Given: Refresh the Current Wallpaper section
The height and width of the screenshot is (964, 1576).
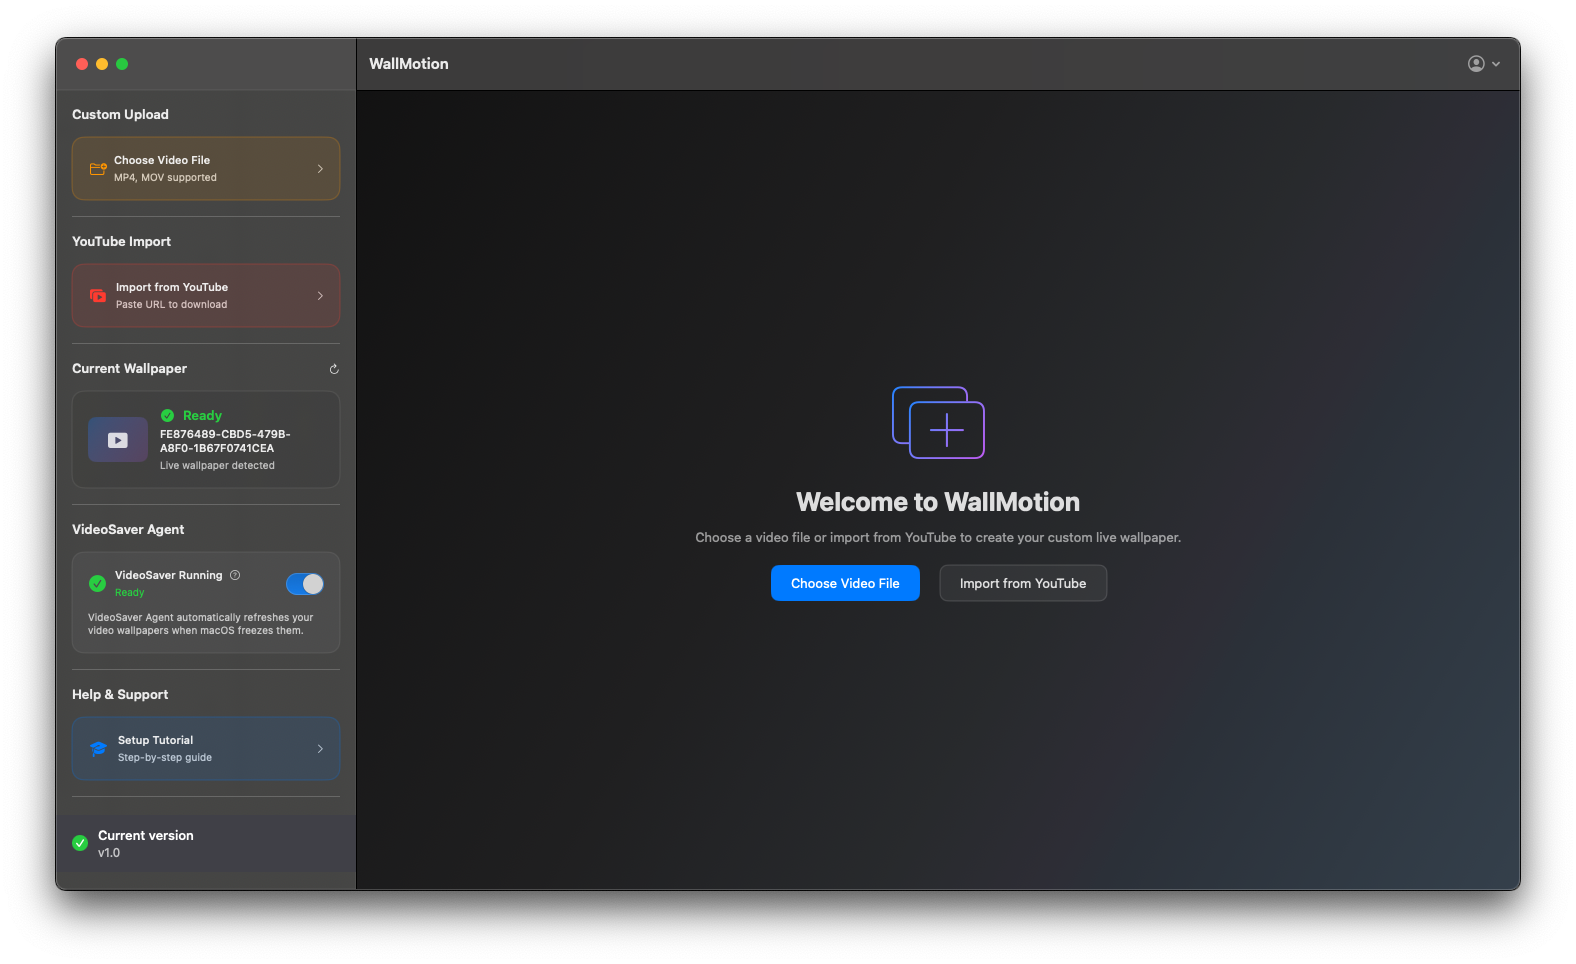Looking at the screenshot, I should pyautogui.click(x=334, y=369).
